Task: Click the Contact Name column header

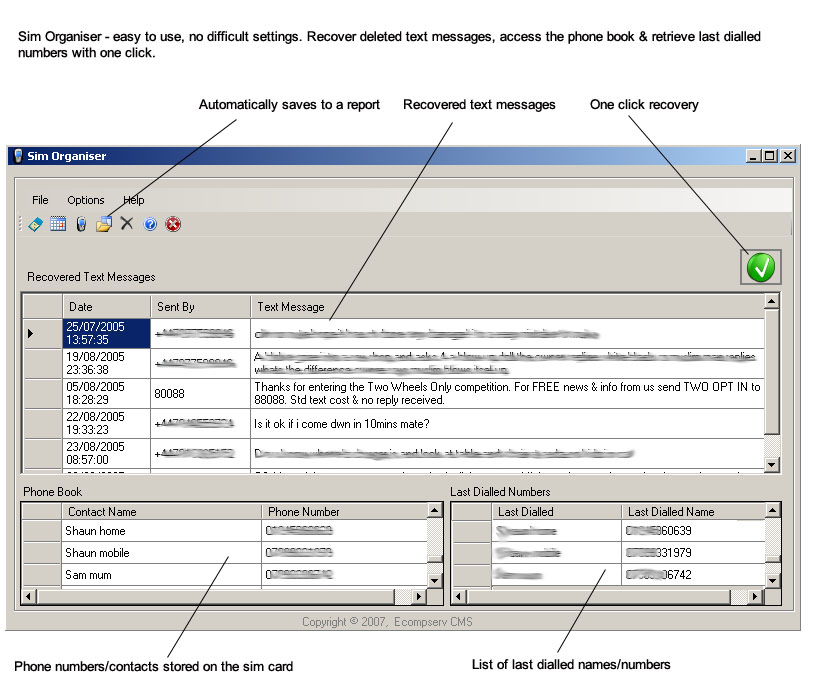Action: 162,512
